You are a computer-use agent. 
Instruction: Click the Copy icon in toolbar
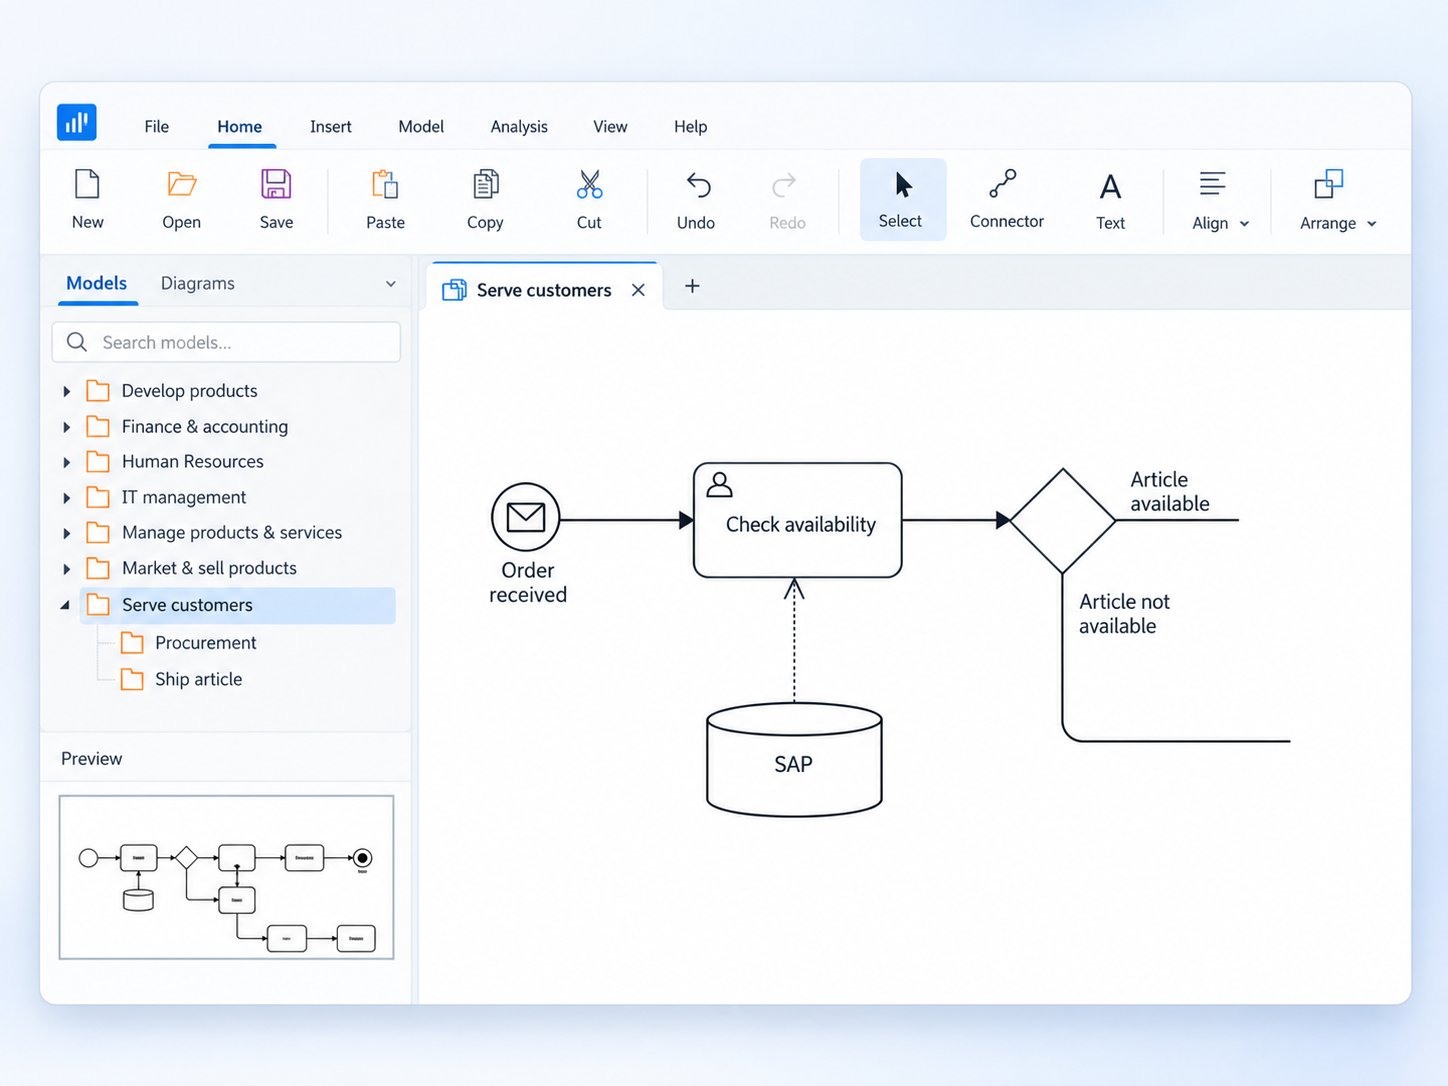point(485,184)
